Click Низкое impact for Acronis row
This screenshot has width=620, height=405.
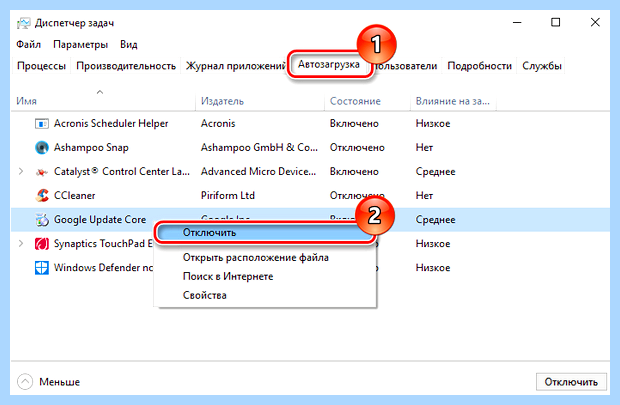pos(433,123)
